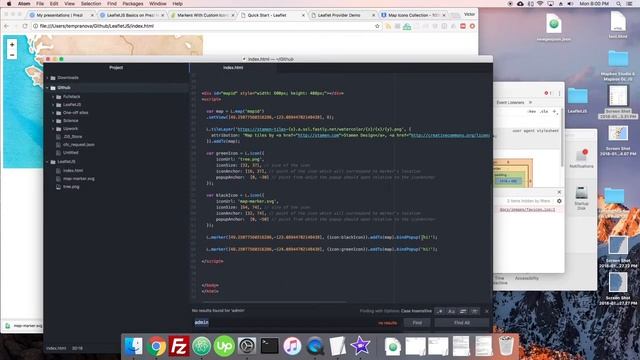Expand the One-off sites folder

tap(53, 113)
